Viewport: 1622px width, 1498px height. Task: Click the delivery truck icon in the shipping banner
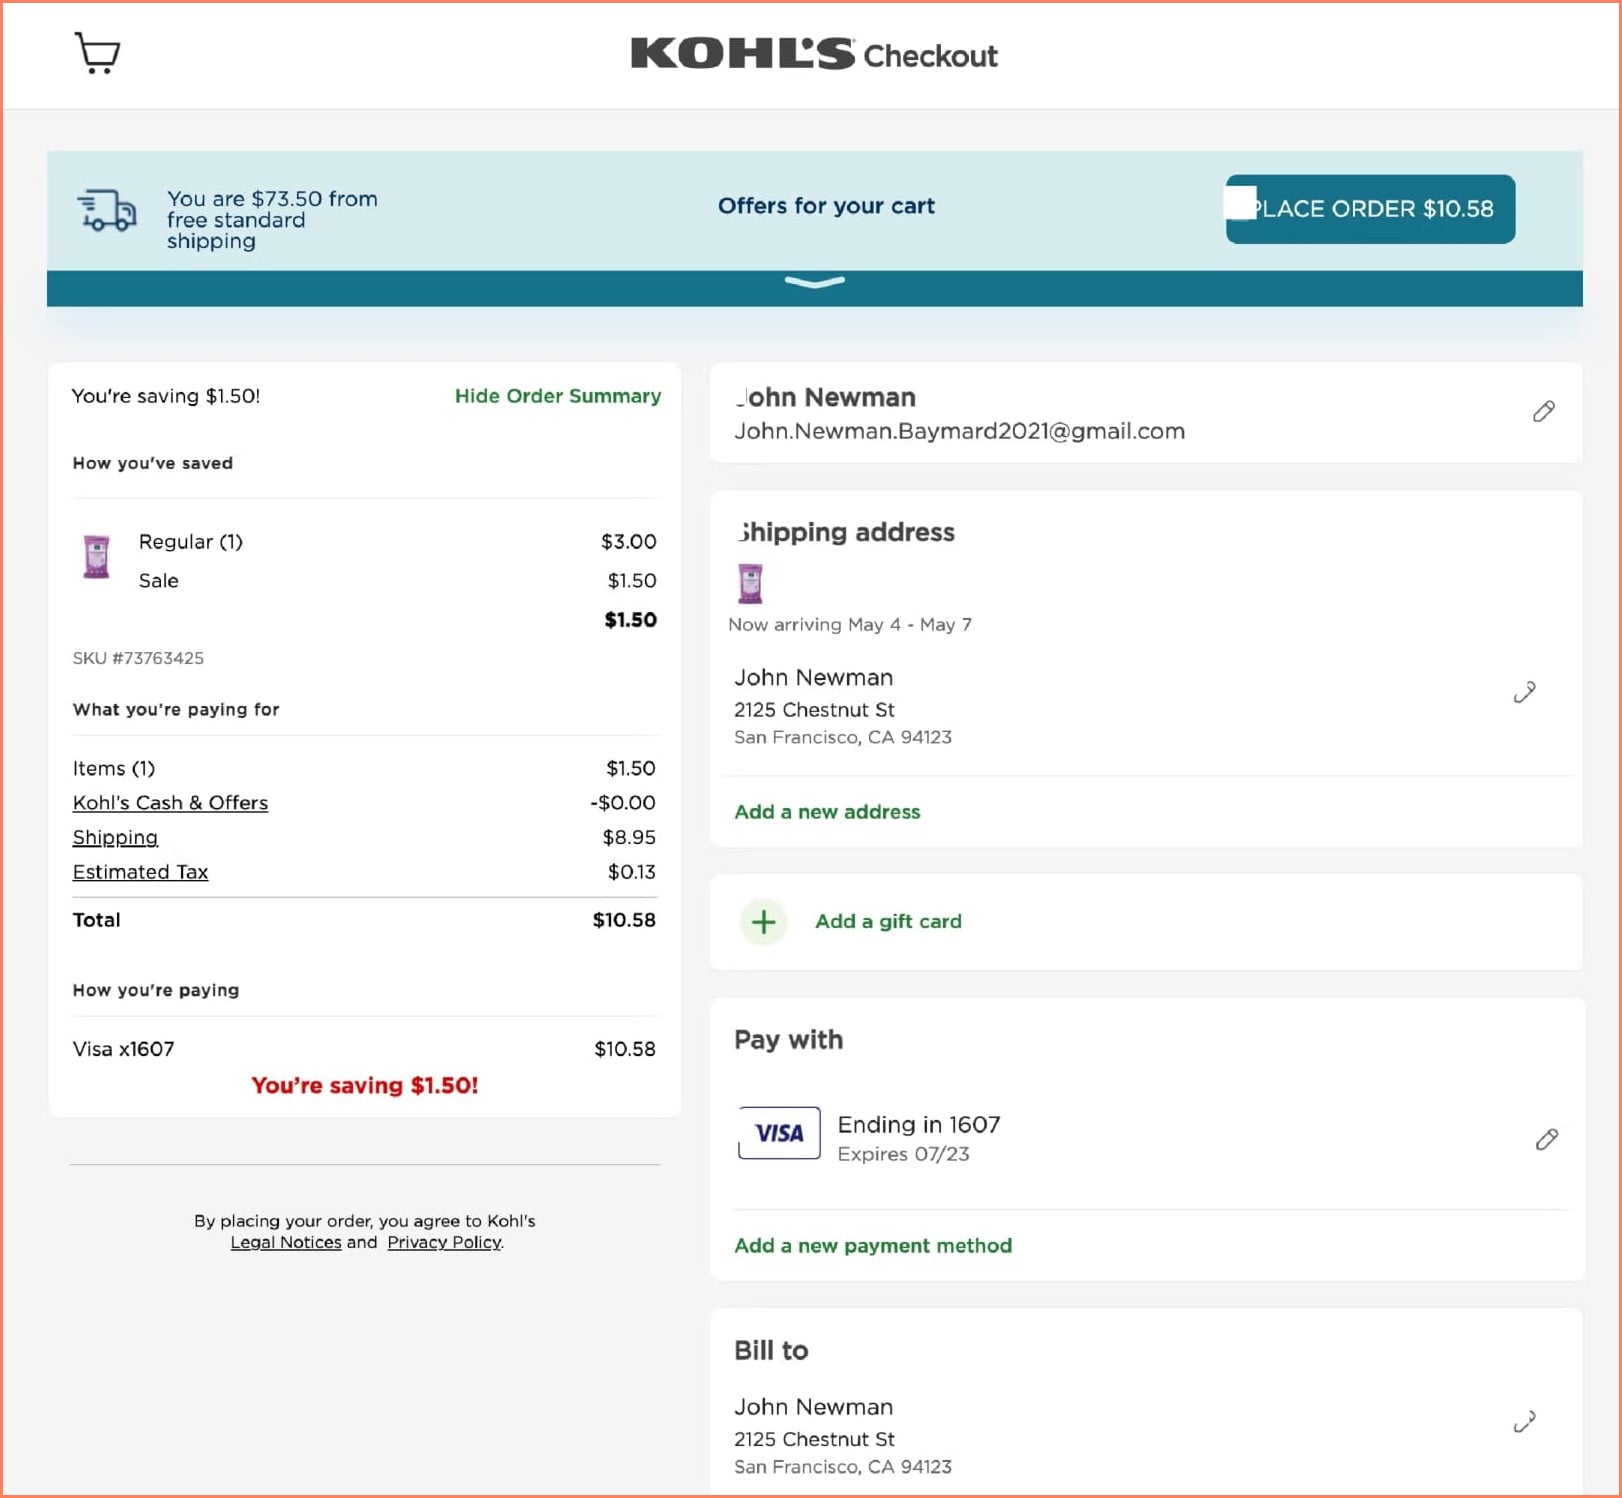[x=105, y=211]
